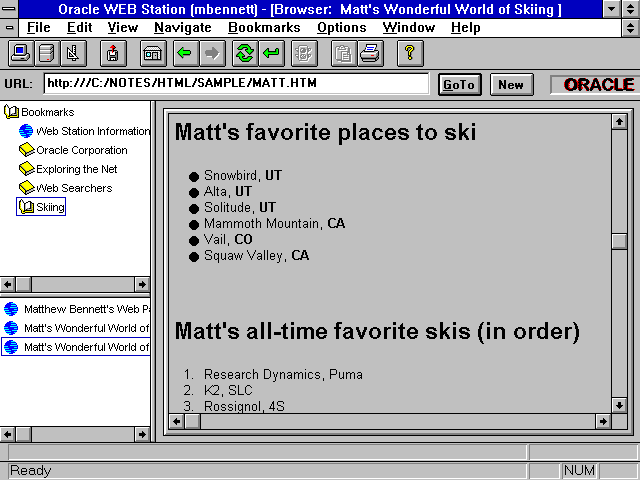Expand the Exploring the Net bookmark folder
This screenshot has width=640, height=480.
tap(27, 169)
